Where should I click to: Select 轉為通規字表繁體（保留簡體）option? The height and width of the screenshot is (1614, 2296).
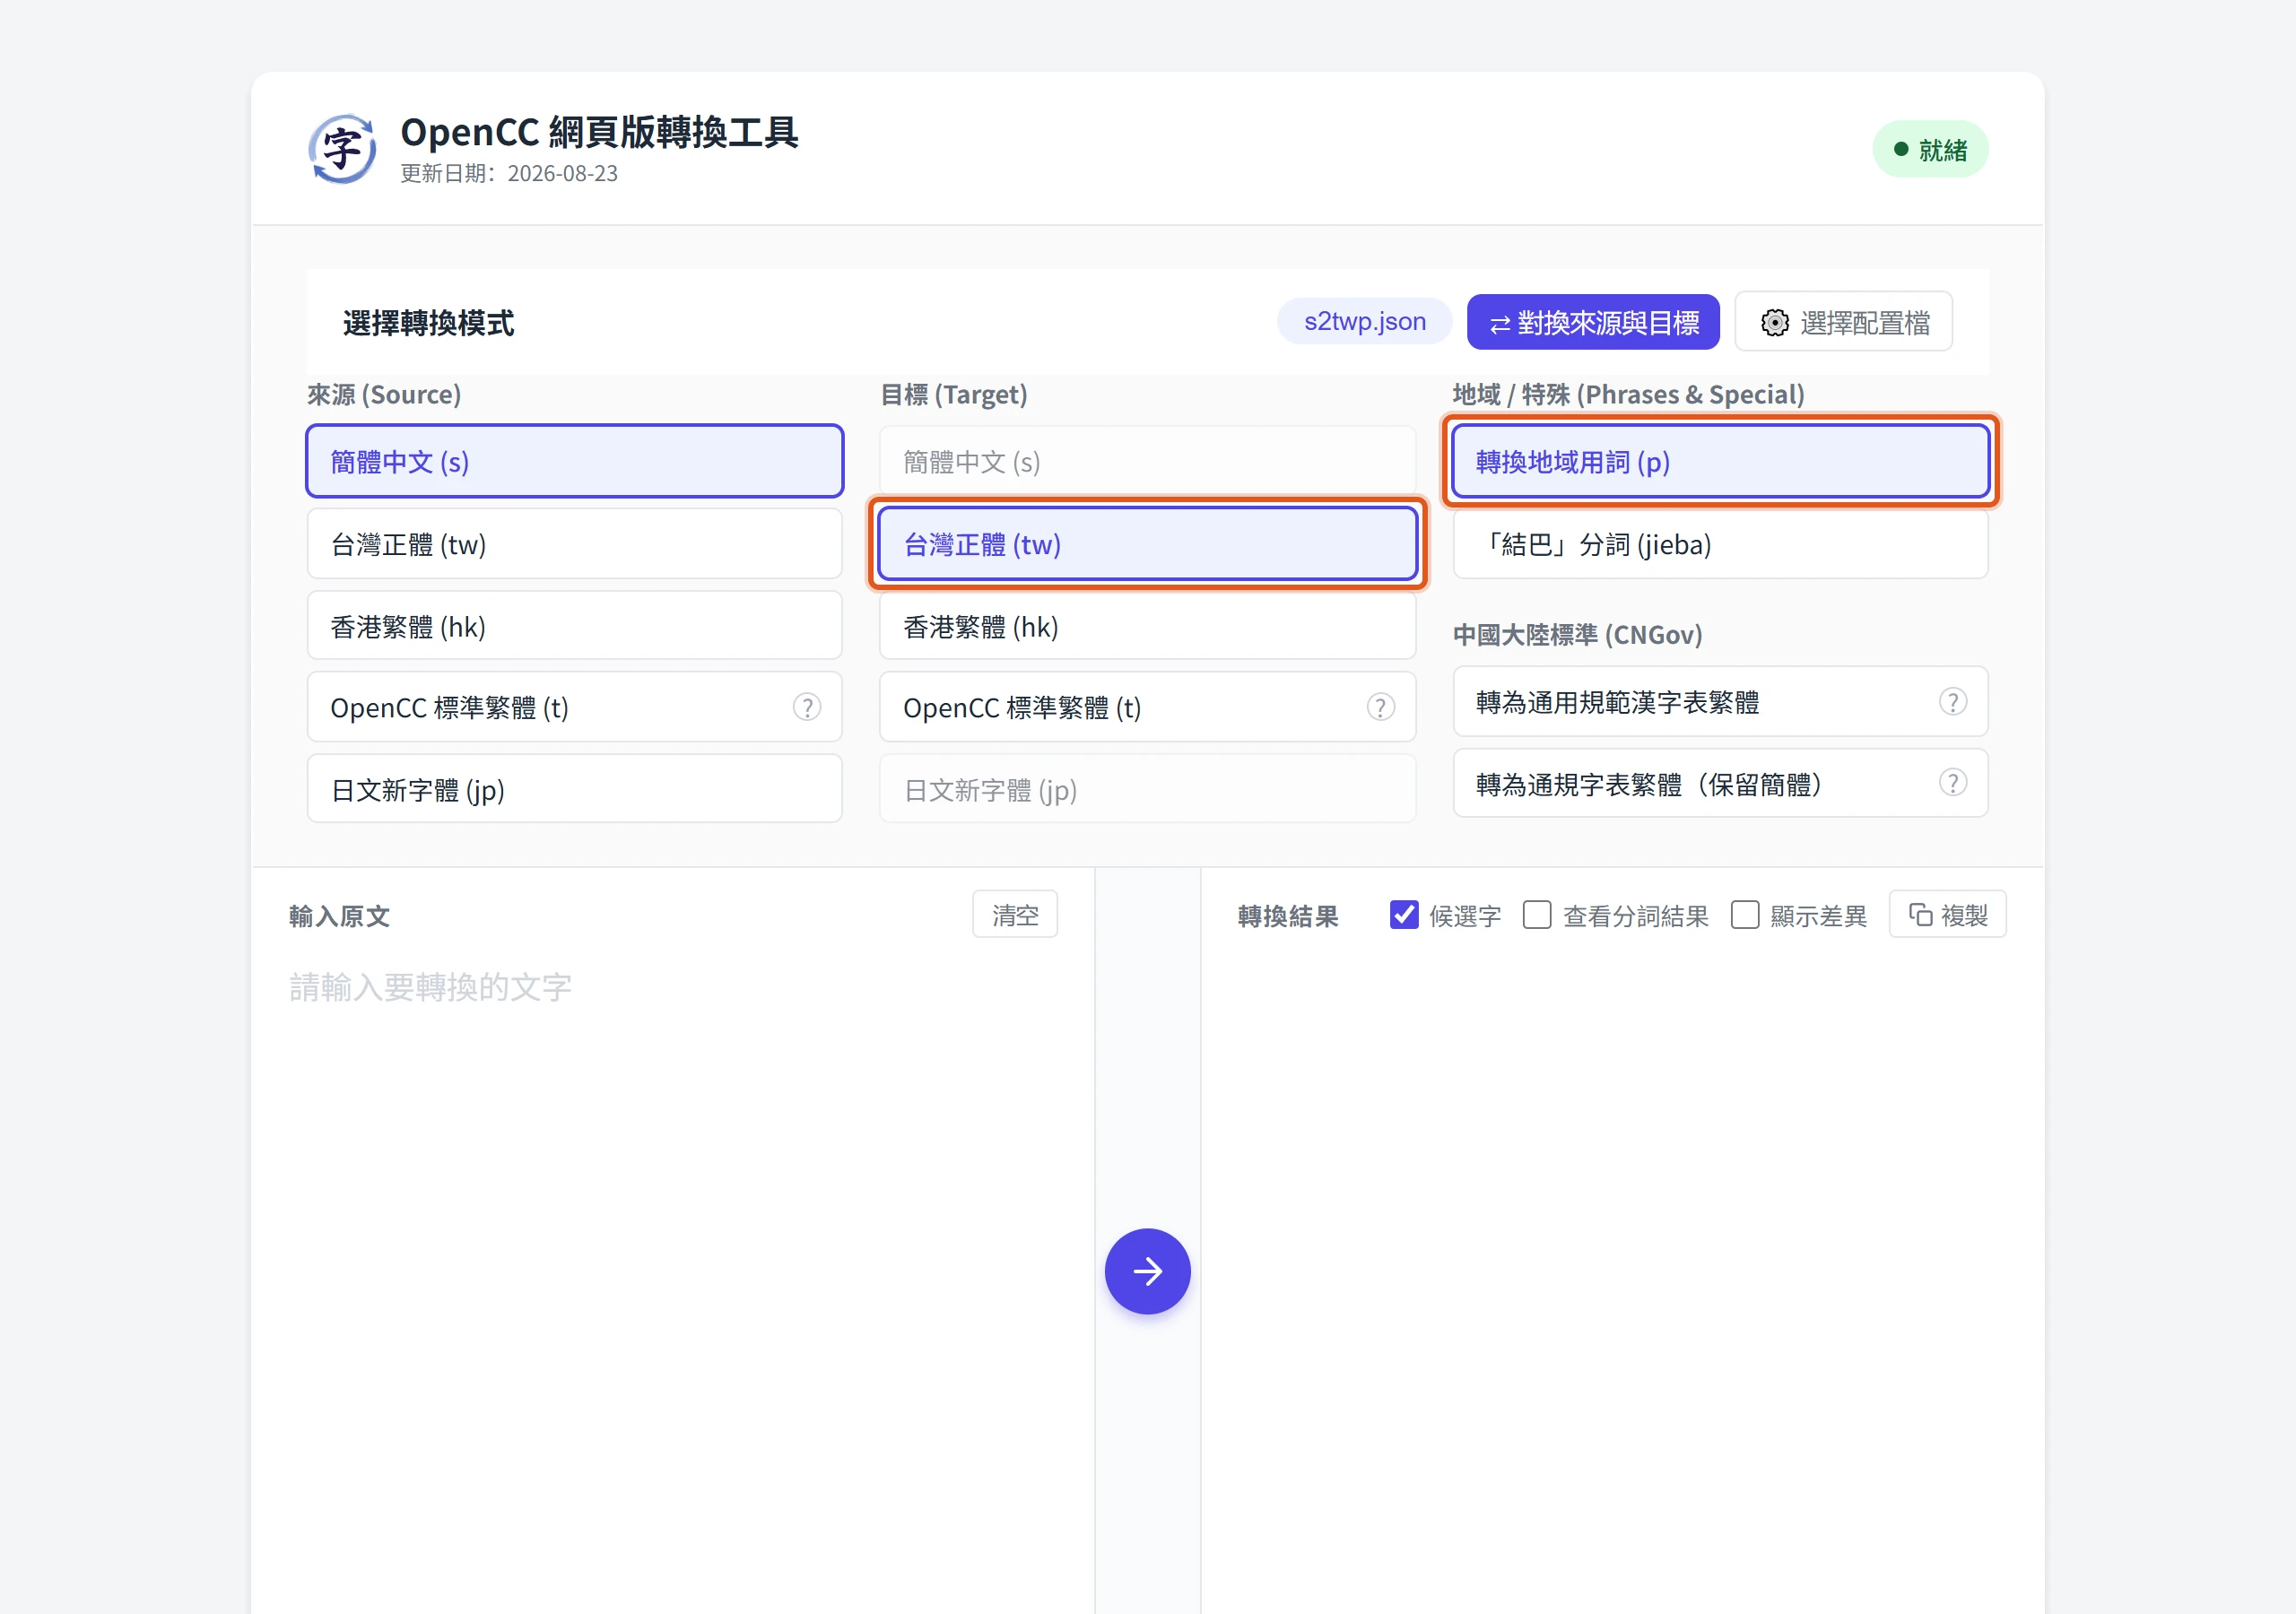1720,783
